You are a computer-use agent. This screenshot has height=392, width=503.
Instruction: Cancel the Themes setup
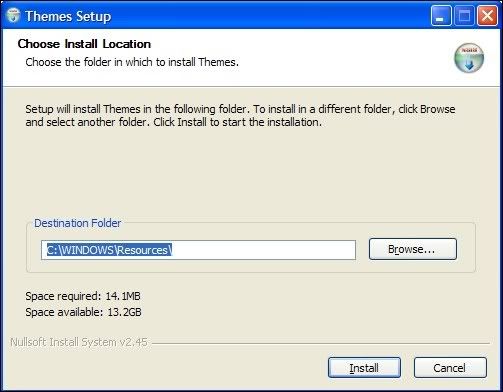450,368
